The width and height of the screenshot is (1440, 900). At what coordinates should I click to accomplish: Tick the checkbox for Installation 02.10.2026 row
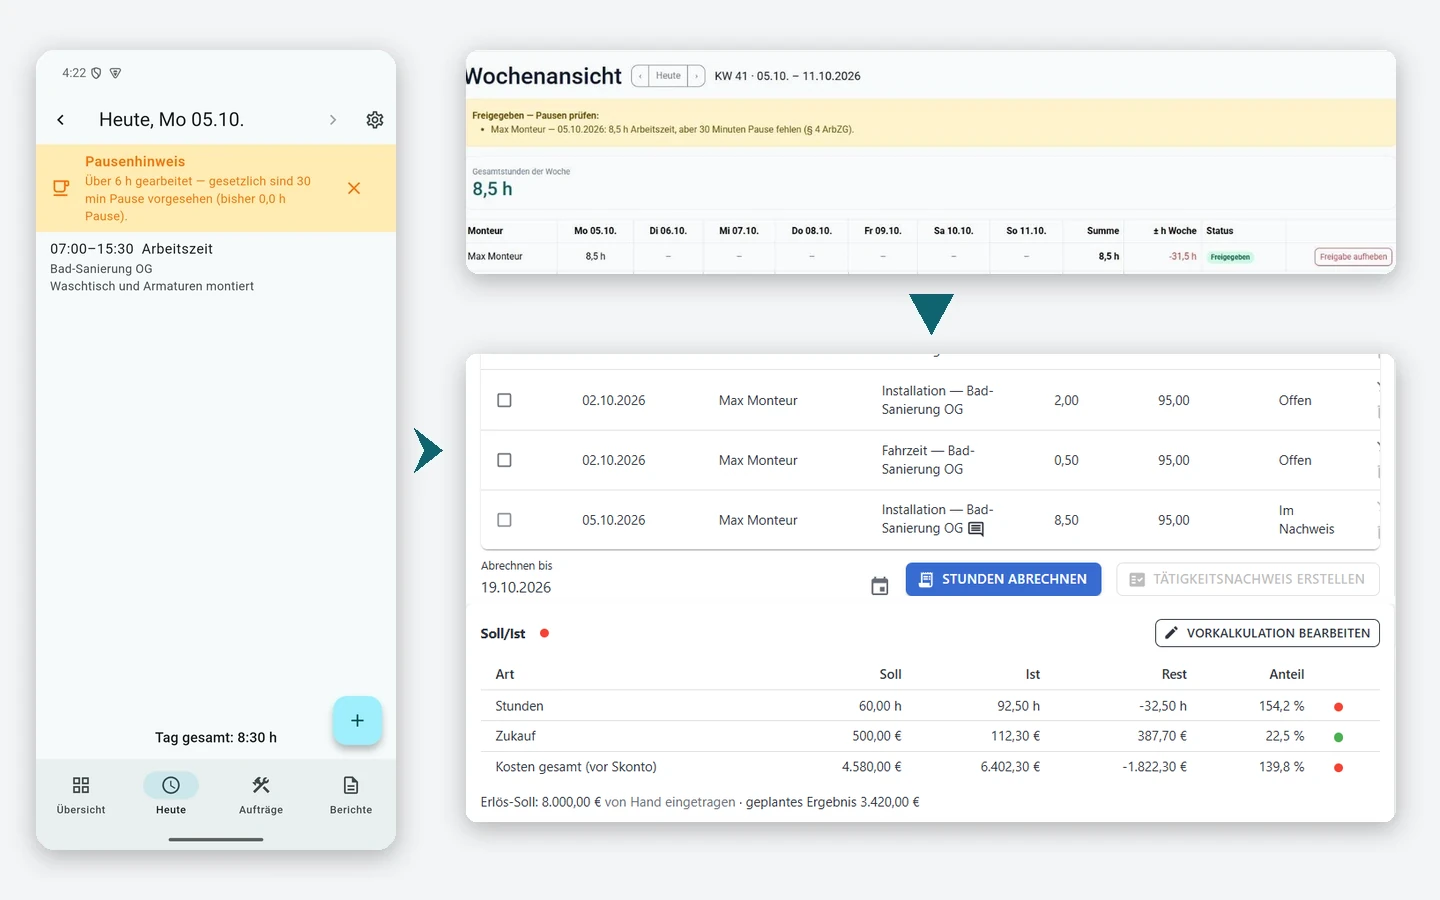[x=504, y=400]
